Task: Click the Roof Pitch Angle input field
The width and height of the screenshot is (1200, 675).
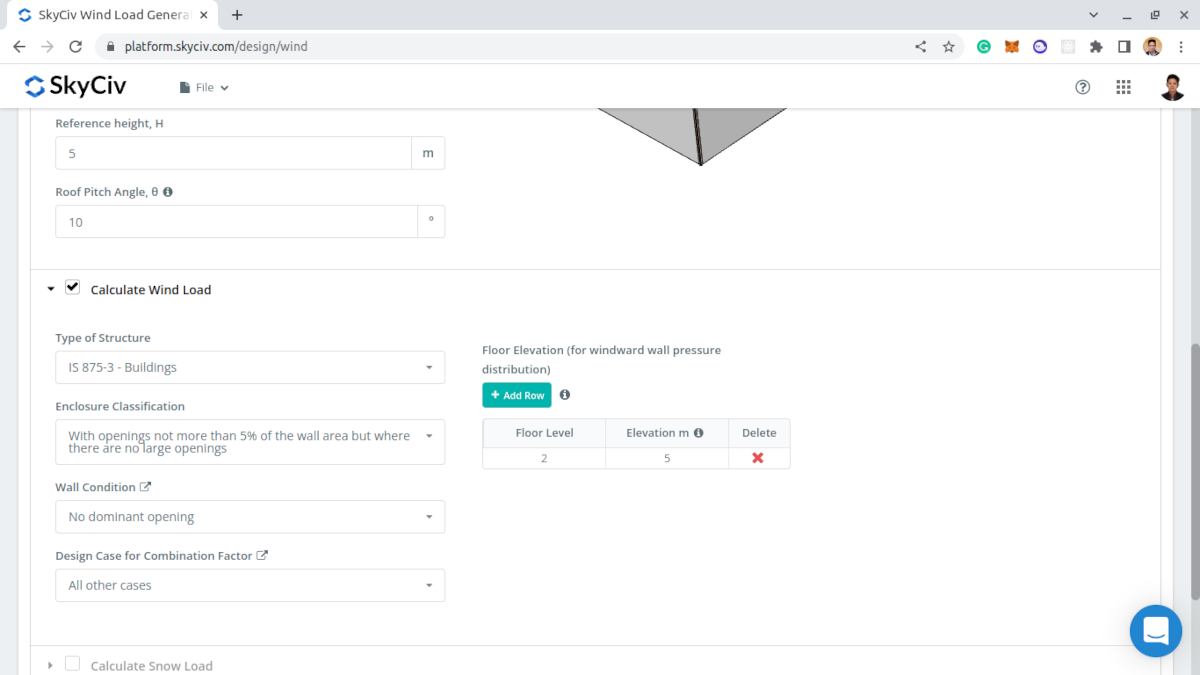Action: pyautogui.click(x=236, y=222)
